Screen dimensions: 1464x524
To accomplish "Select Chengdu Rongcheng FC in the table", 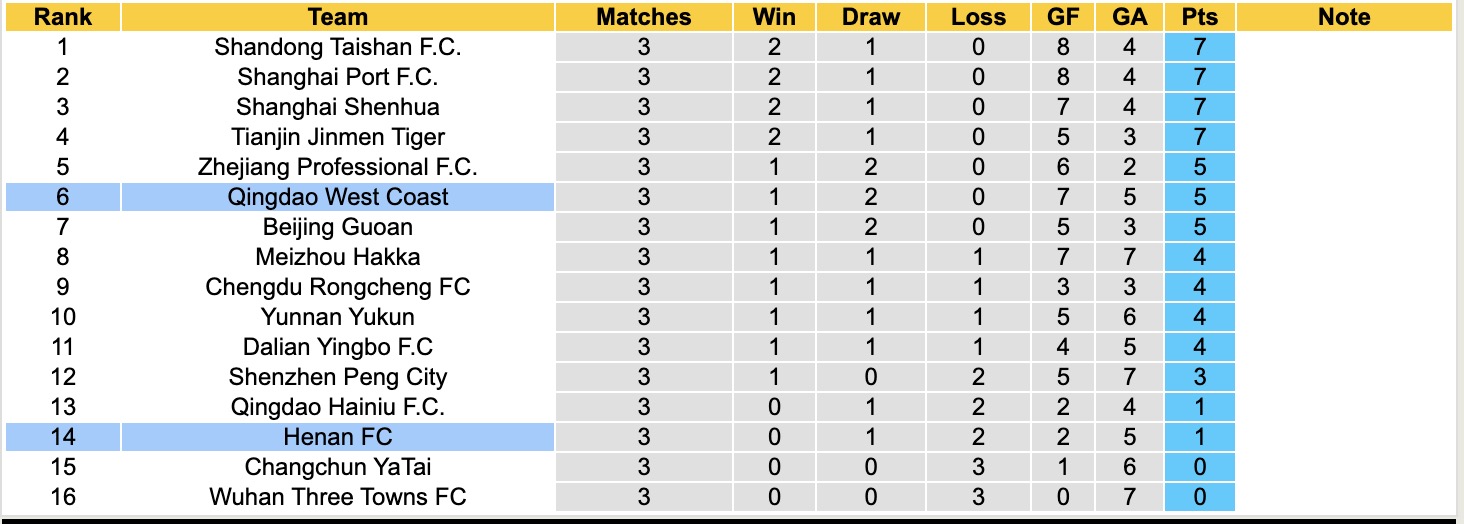I will [338, 287].
